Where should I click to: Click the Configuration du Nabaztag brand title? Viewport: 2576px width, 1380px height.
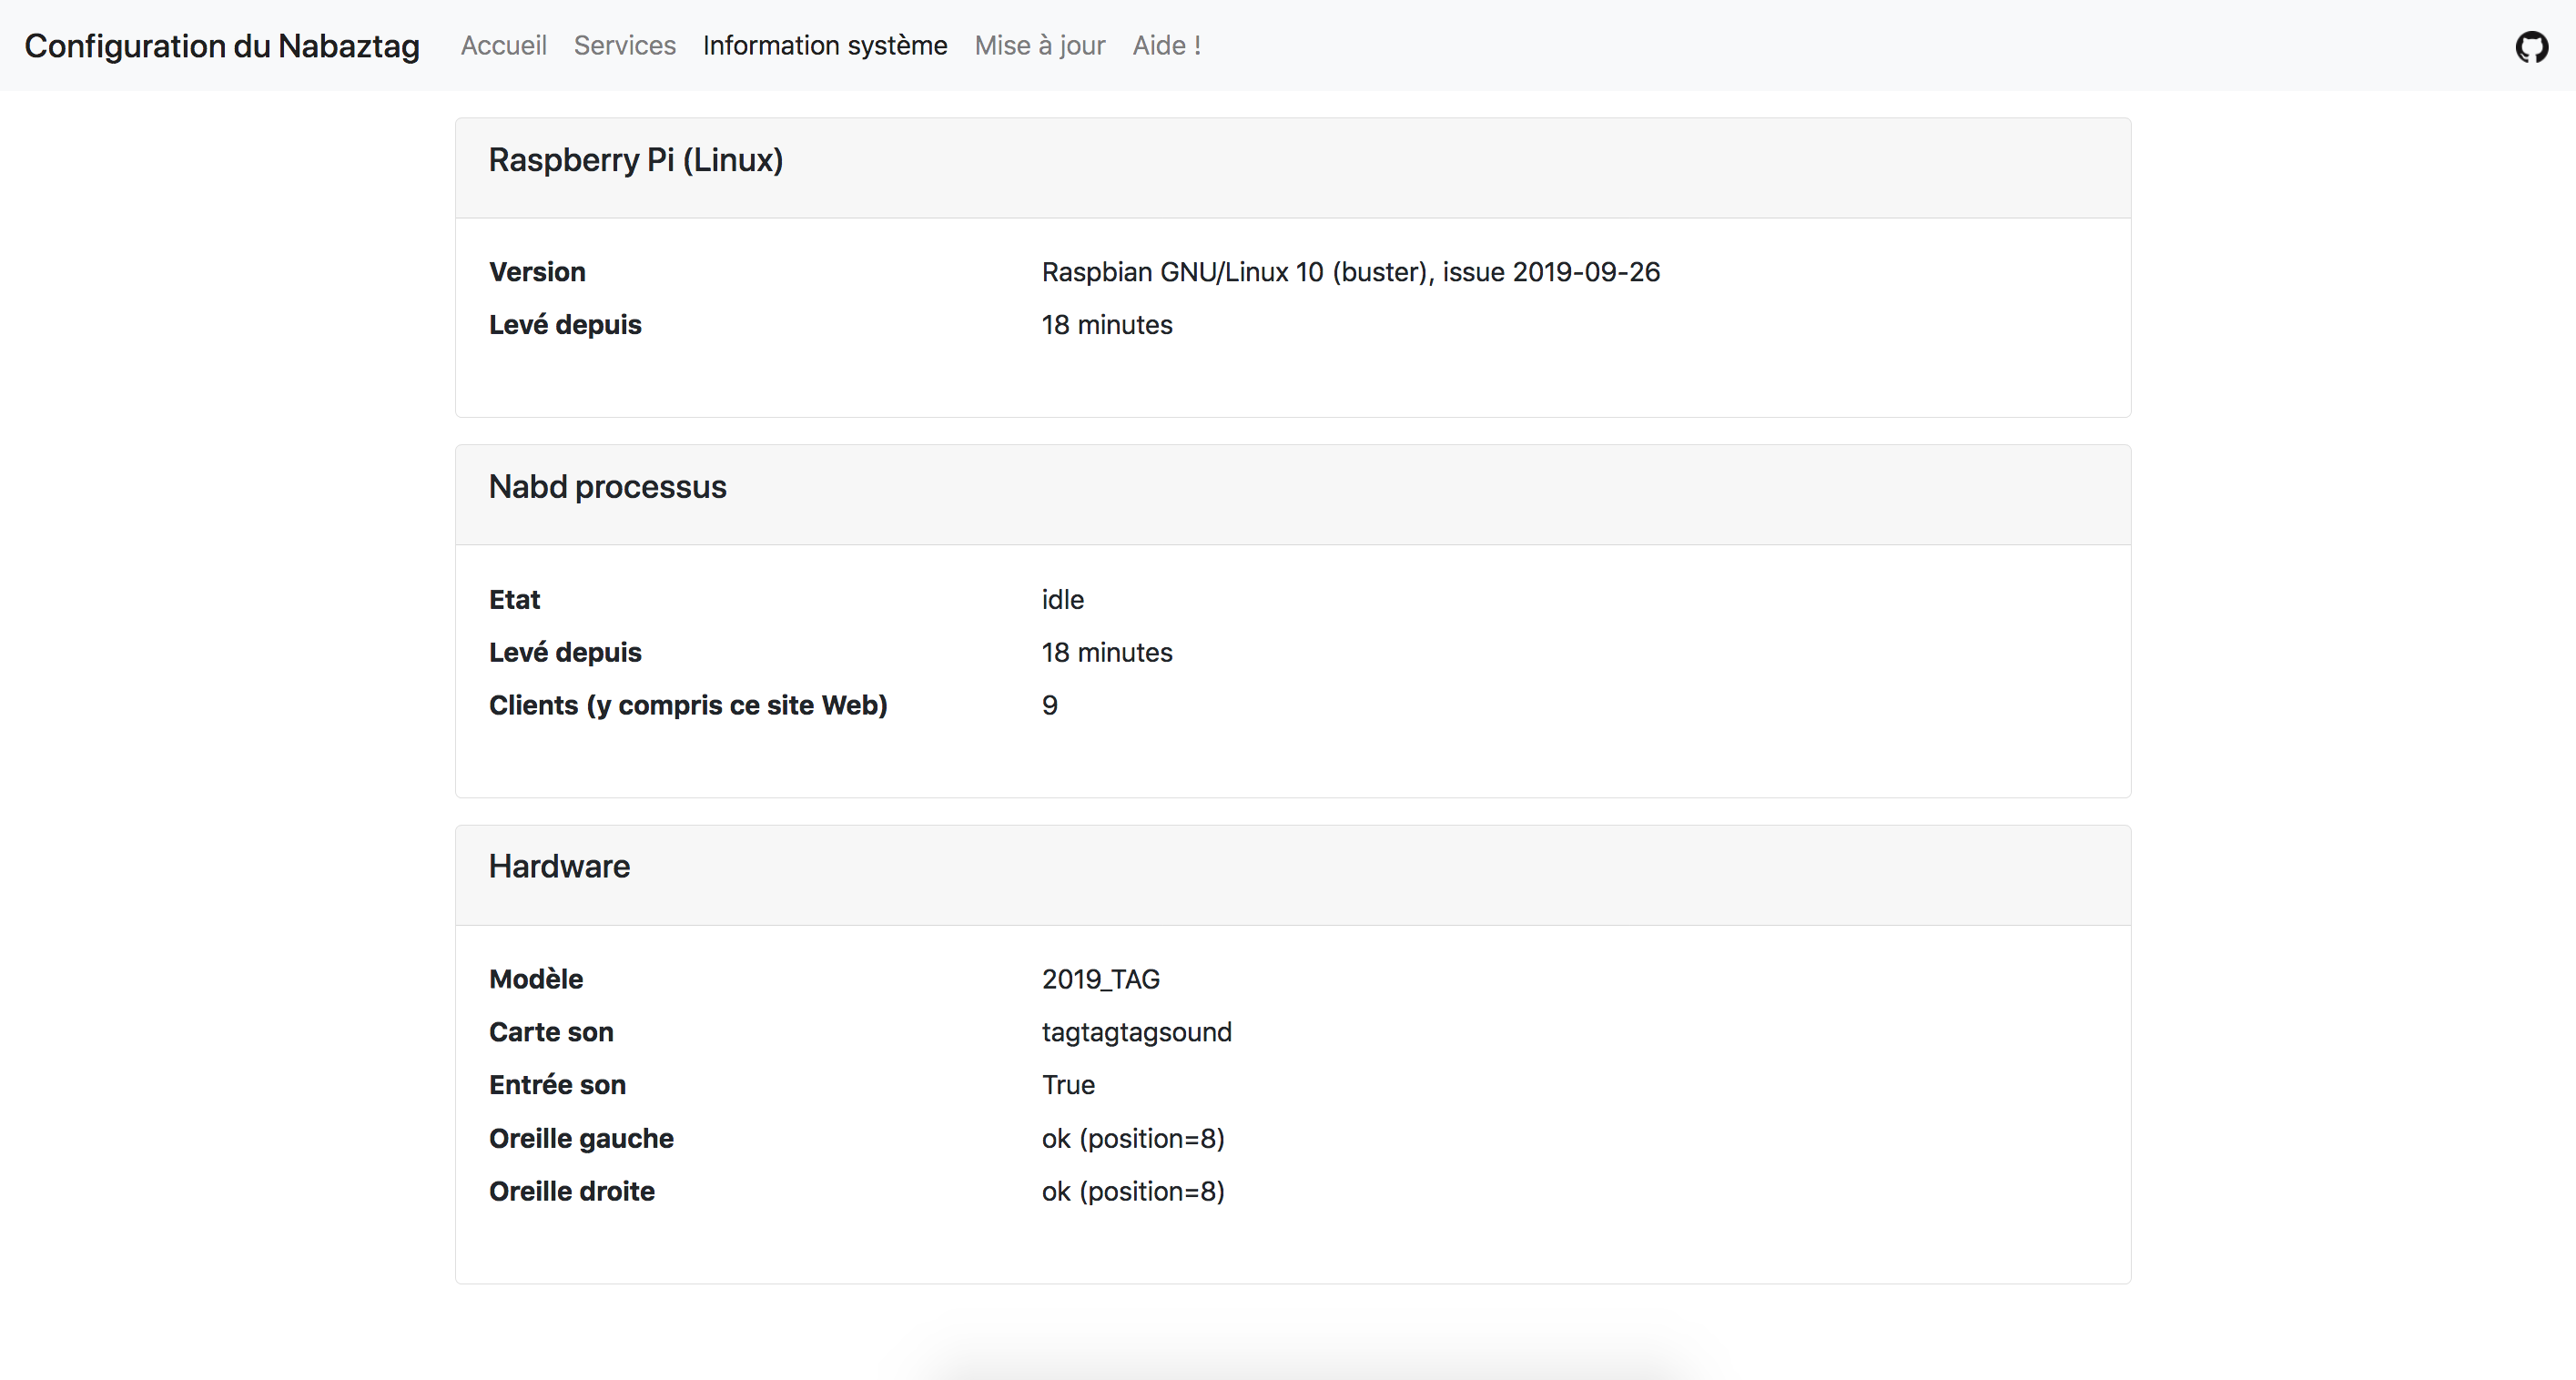click(x=222, y=46)
